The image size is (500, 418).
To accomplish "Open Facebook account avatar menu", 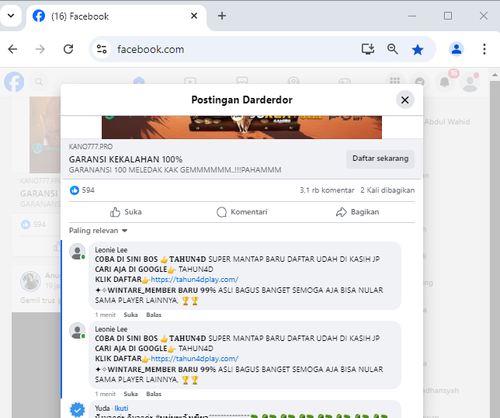I will [470, 82].
